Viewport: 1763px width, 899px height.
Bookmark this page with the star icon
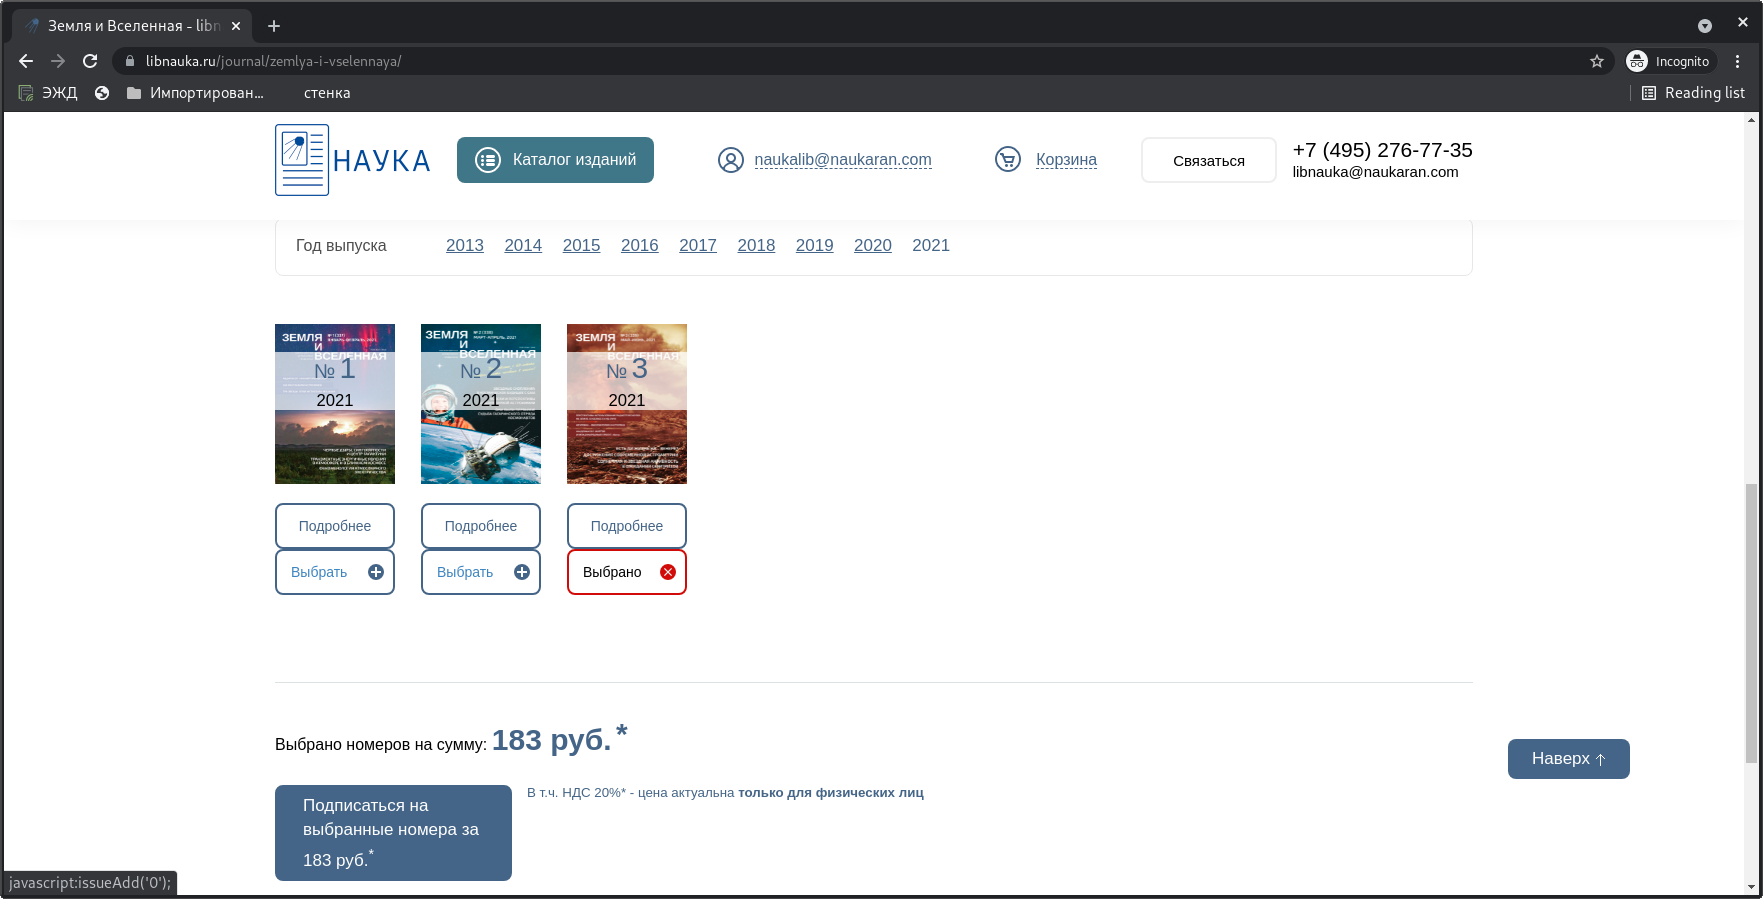[x=1597, y=61]
